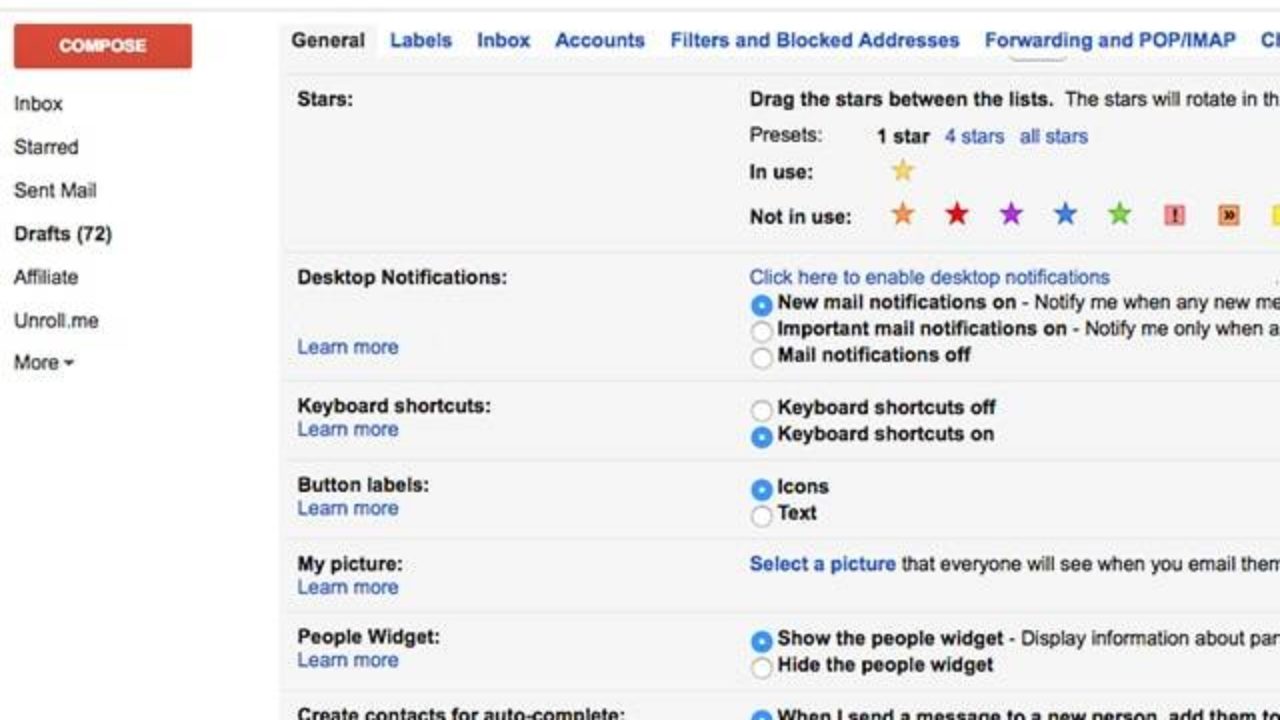Switch to the Labels settings tab
This screenshot has width=1280, height=720.
(x=421, y=41)
